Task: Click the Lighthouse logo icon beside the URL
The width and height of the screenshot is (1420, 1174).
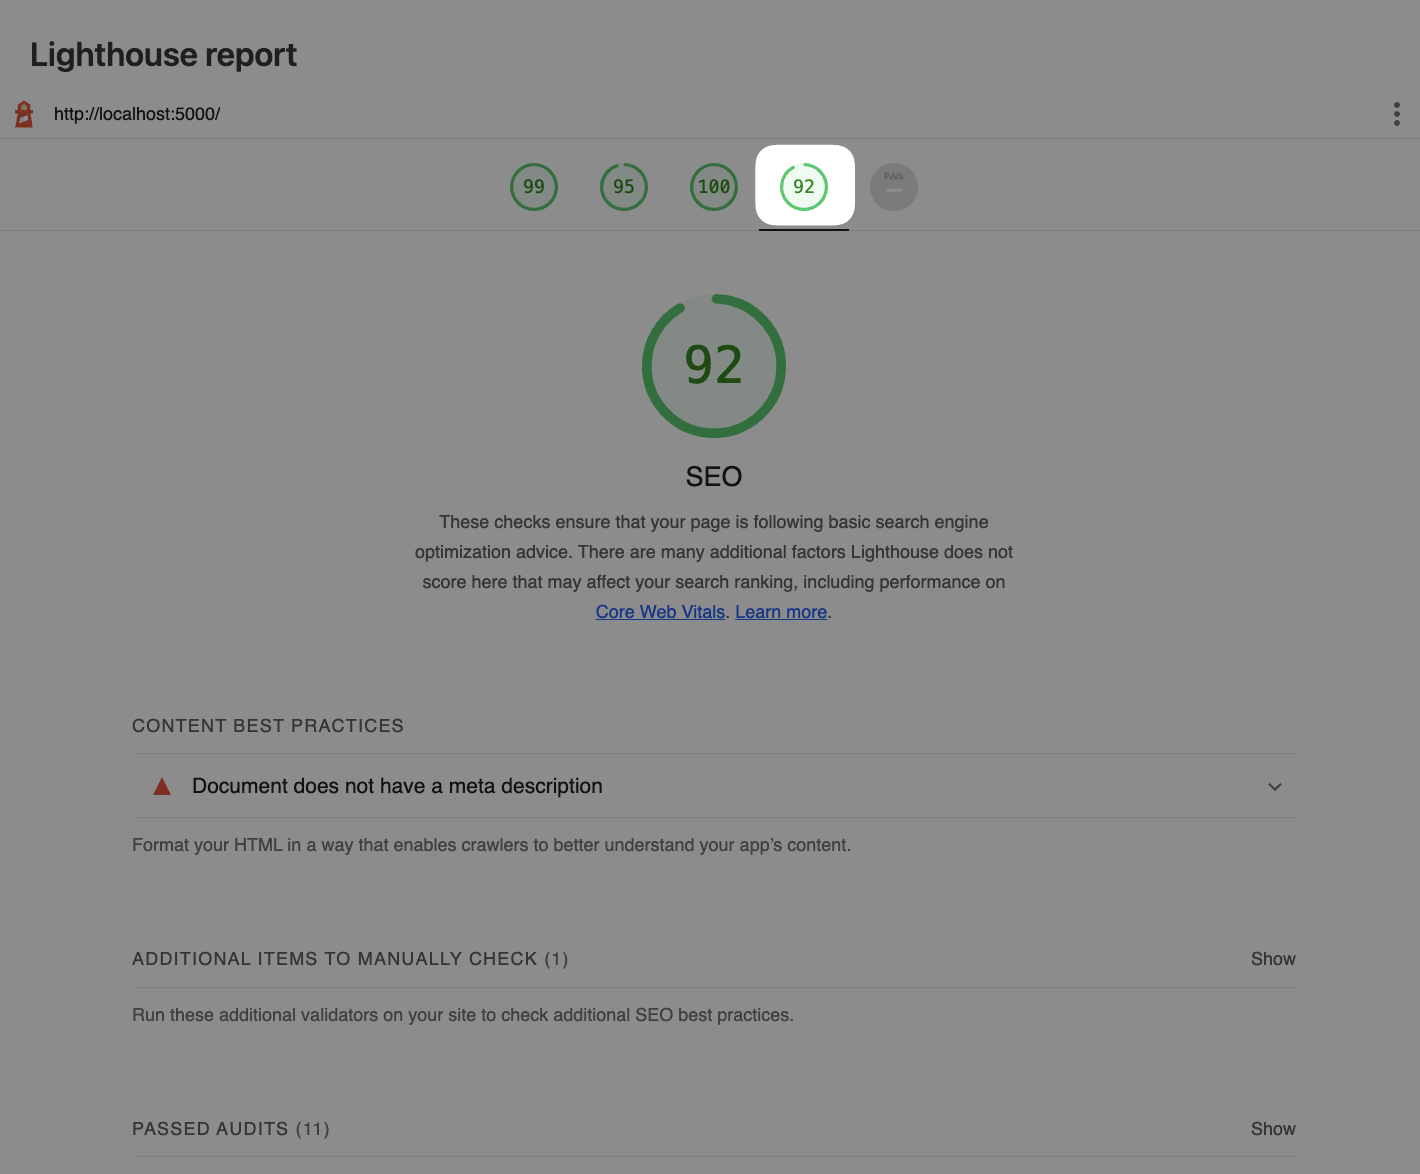Action: tap(25, 114)
